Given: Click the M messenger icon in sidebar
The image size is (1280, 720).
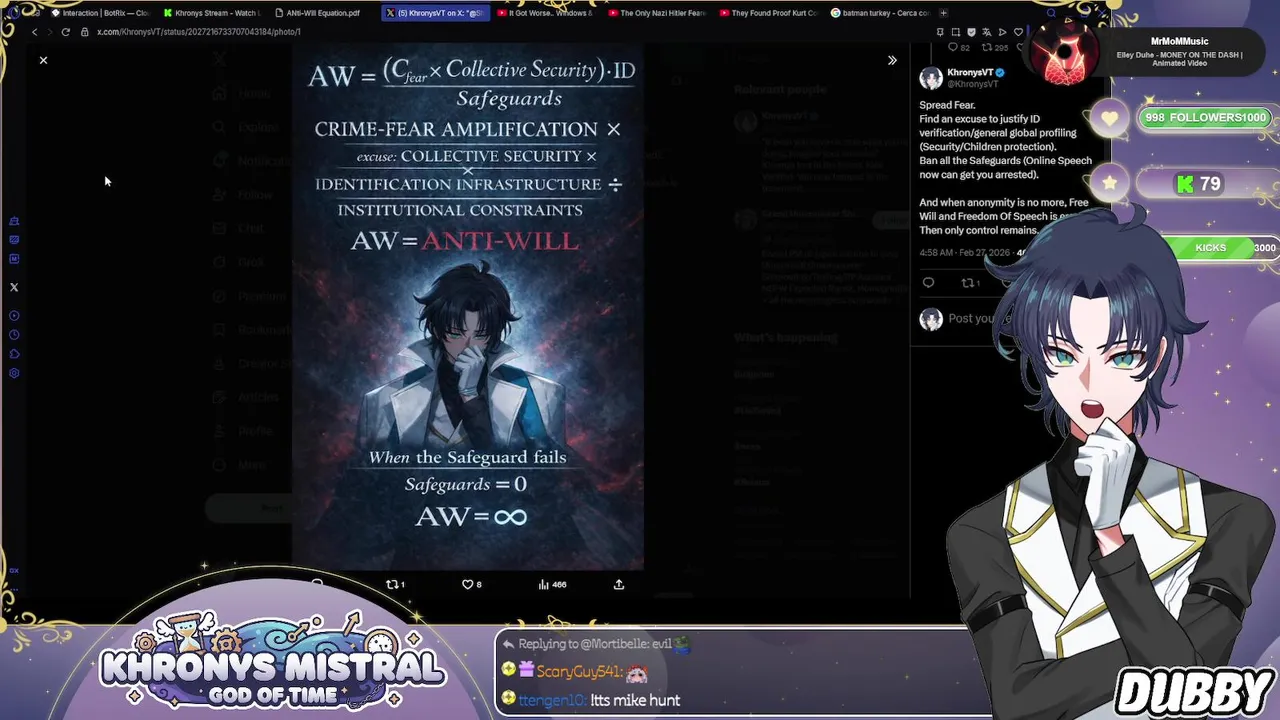Looking at the screenshot, I should click(x=14, y=259).
